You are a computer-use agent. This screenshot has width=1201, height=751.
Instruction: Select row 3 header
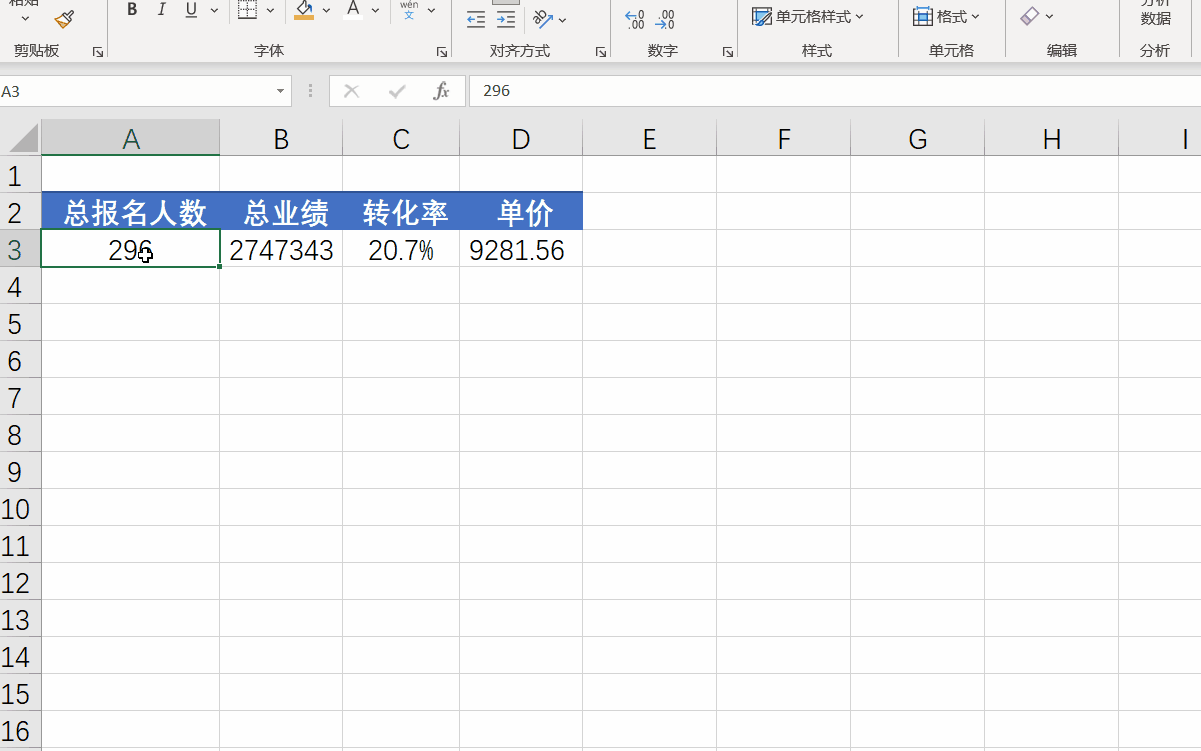click(x=20, y=249)
